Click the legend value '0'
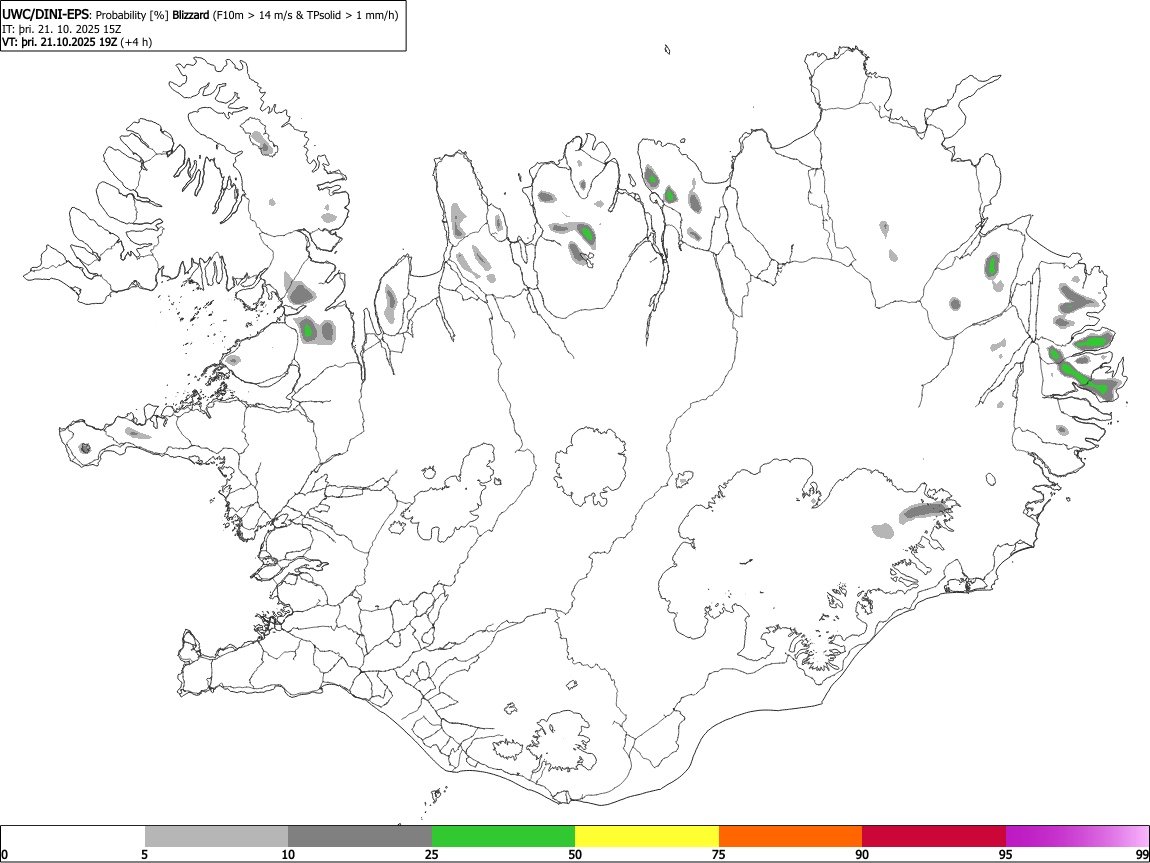The width and height of the screenshot is (1150, 863). click(x=5, y=854)
